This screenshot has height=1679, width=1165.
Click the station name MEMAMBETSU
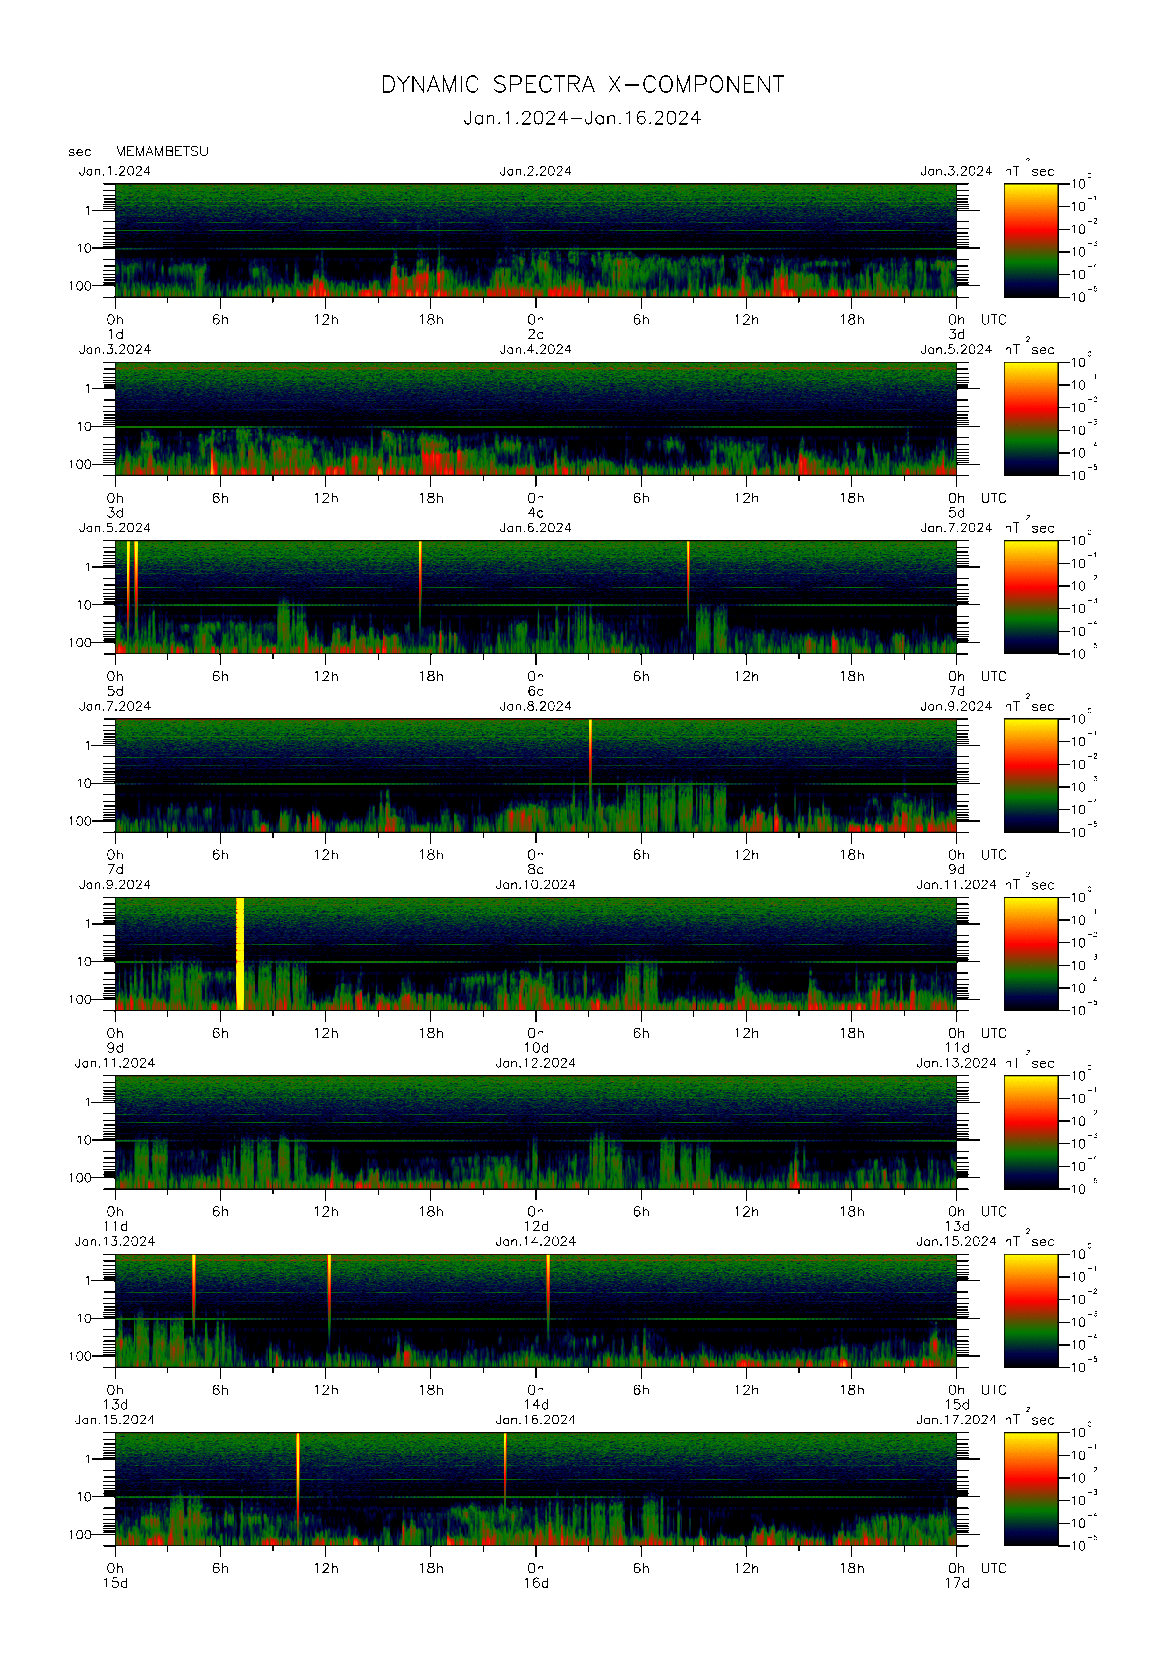(x=162, y=151)
